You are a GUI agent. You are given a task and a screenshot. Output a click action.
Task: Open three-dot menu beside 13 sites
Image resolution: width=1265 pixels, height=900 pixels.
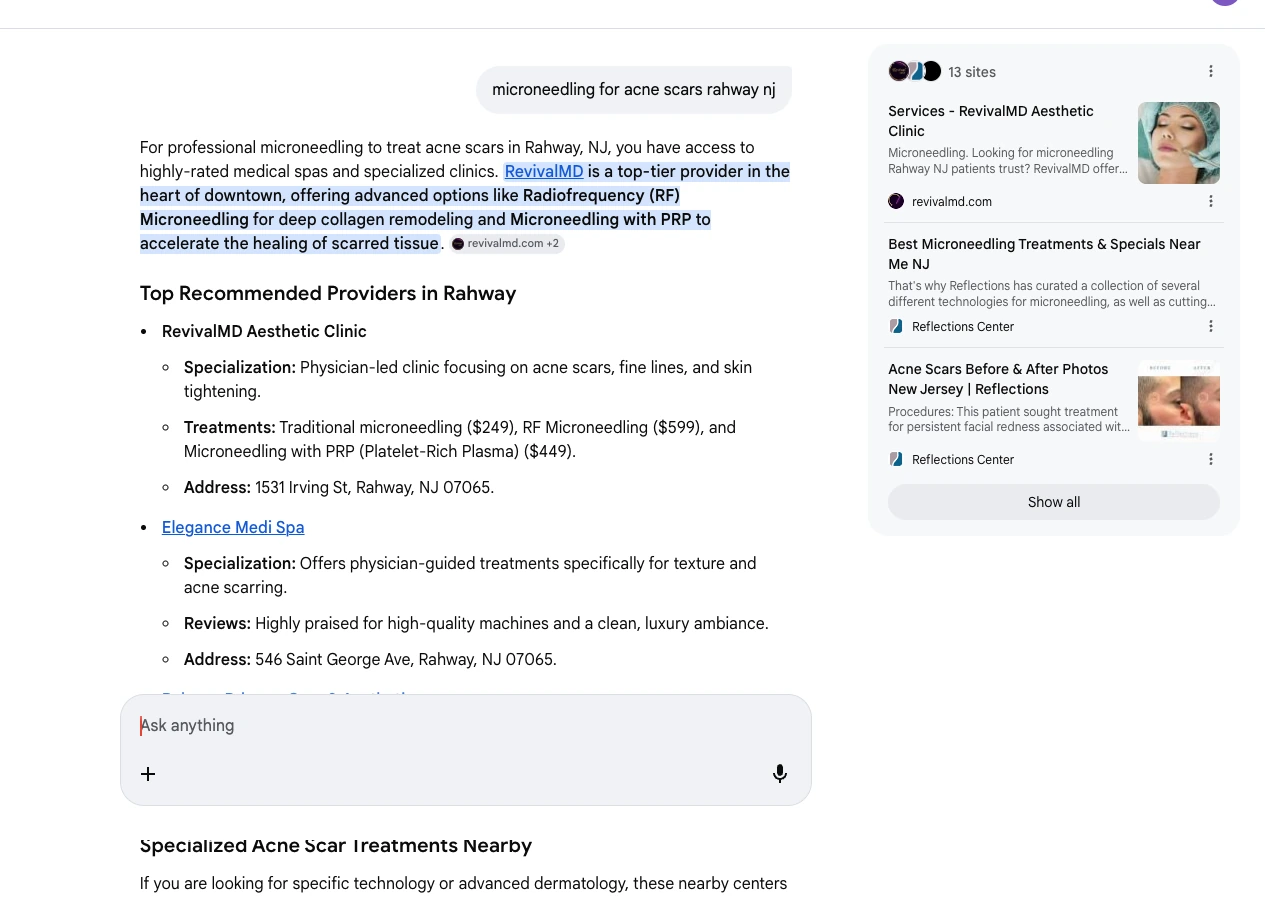coord(1211,71)
